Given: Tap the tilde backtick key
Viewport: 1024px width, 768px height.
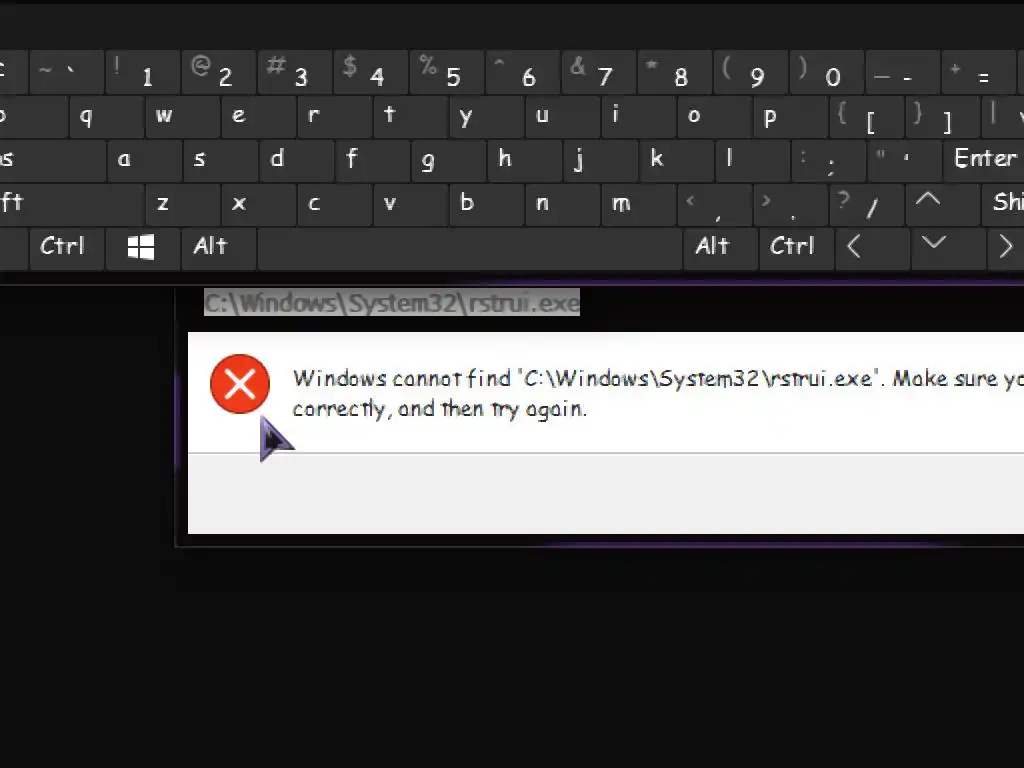Looking at the screenshot, I should [67, 73].
